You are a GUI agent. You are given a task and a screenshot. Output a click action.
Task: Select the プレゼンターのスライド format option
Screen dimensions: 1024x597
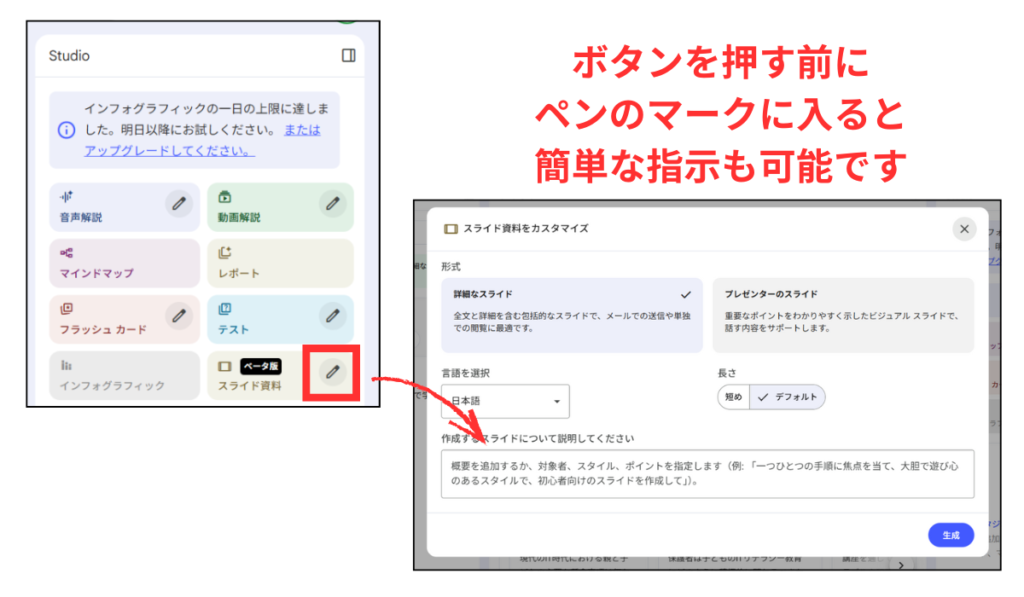click(842, 314)
